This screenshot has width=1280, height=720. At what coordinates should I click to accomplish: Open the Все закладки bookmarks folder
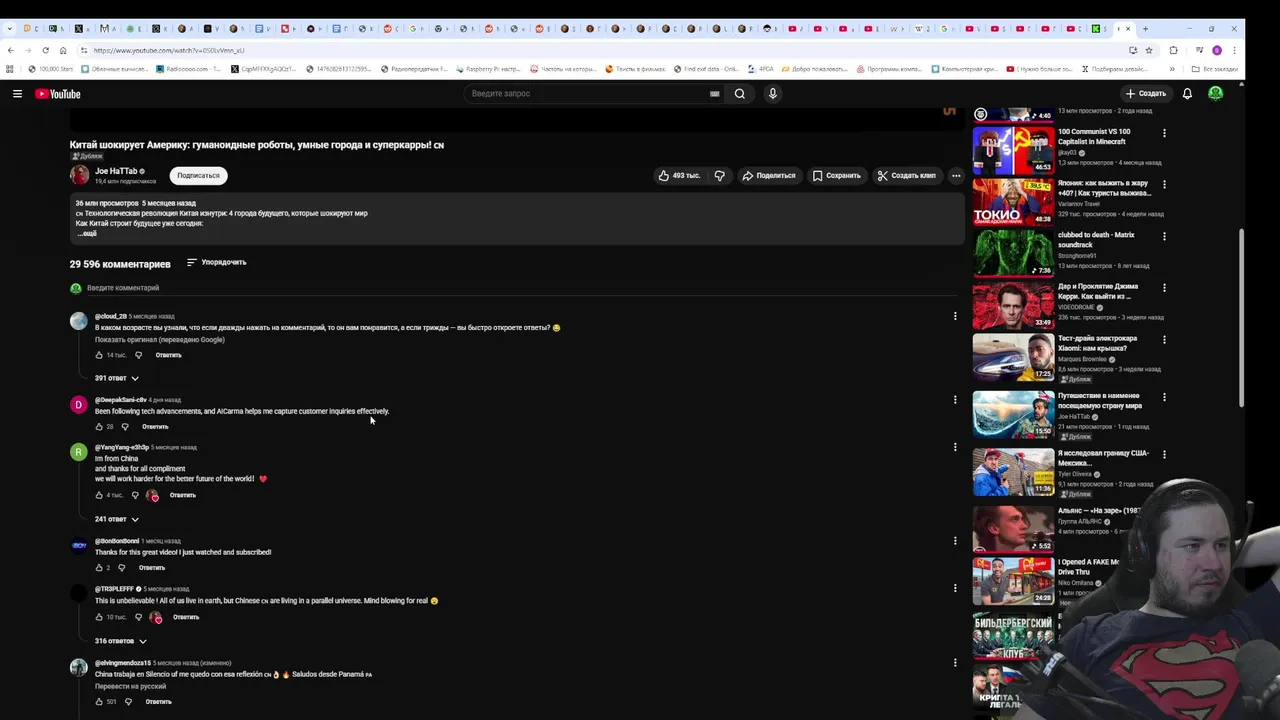pos(1215,69)
